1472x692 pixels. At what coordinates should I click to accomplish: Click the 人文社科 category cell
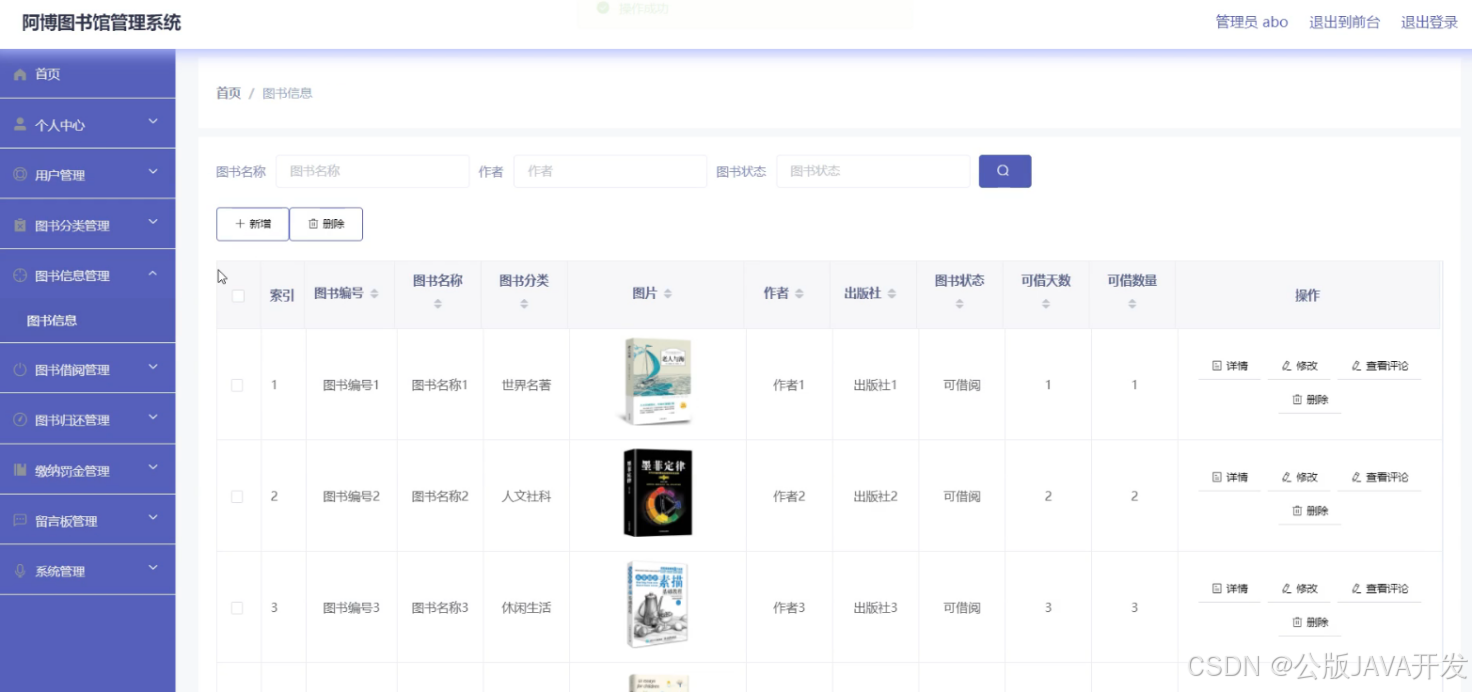click(526, 496)
